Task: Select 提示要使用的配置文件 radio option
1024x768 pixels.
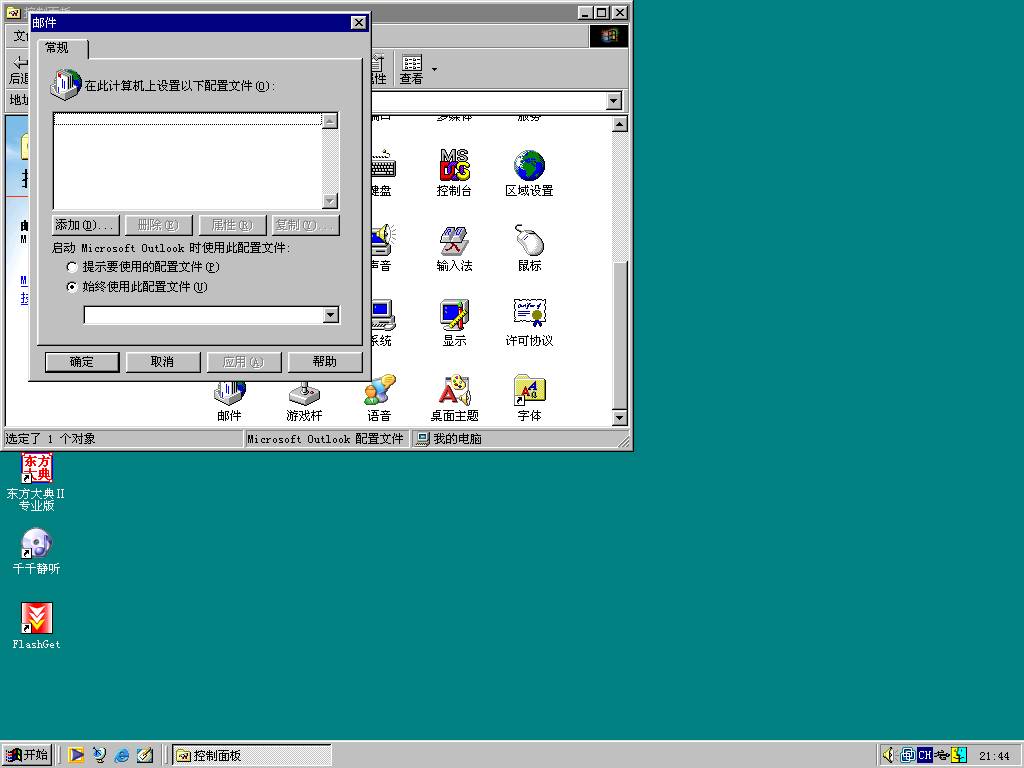Action: (x=72, y=268)
